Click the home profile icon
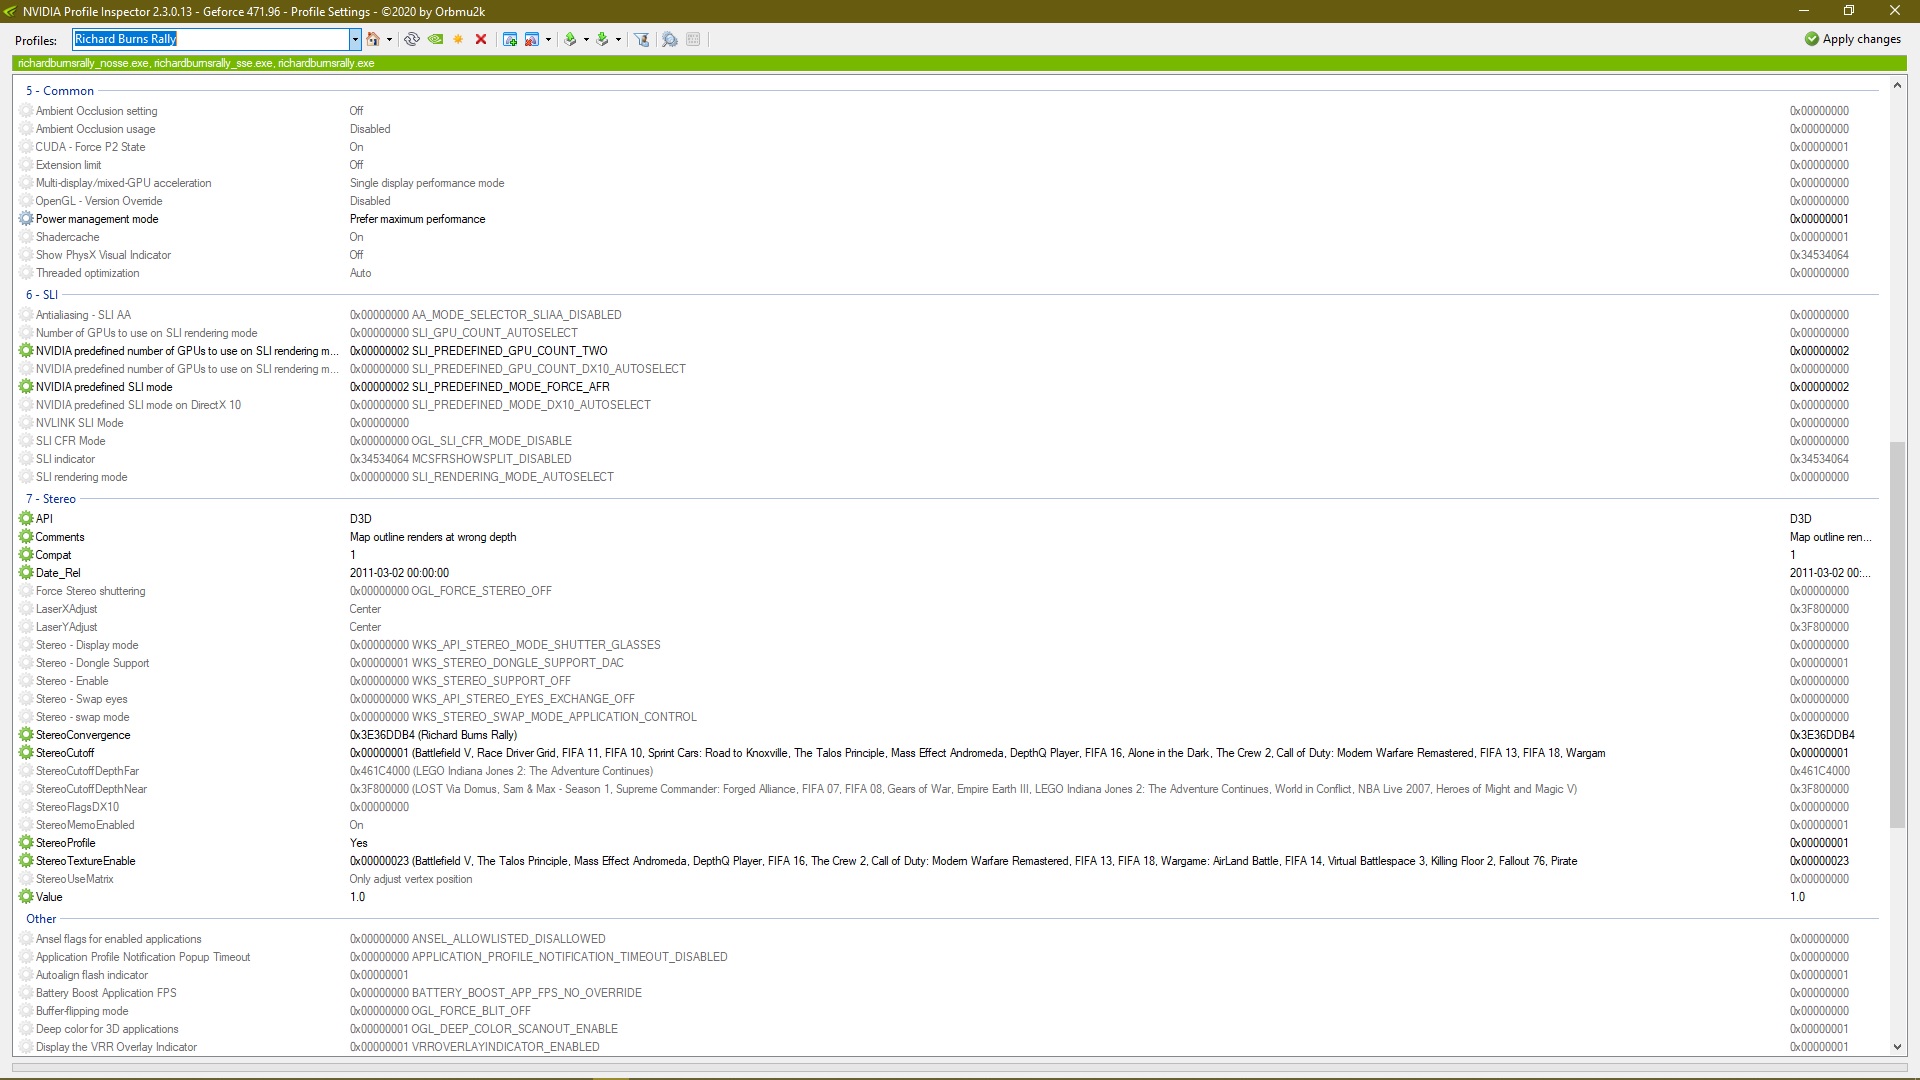Screen dimensions: 1920x1080 click(373, 39)
